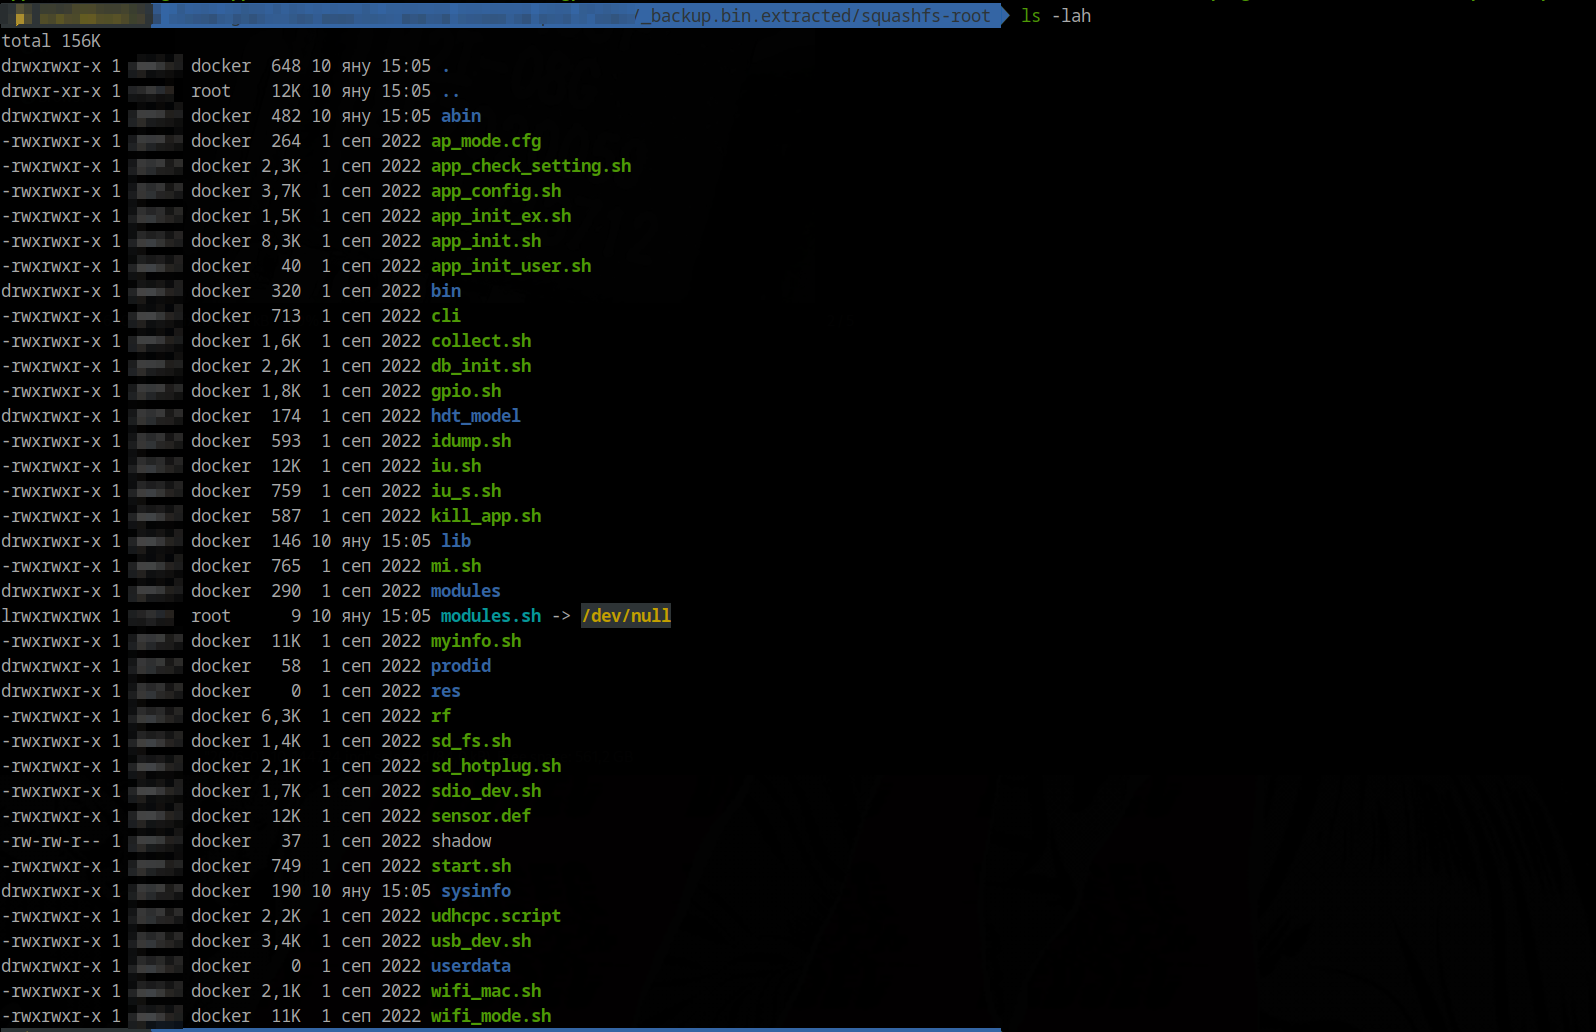The width and height of the screenshot is (1596, 1032).
Task: Click the 8,3K size of app_init.sh
Action: pos(281,241)
